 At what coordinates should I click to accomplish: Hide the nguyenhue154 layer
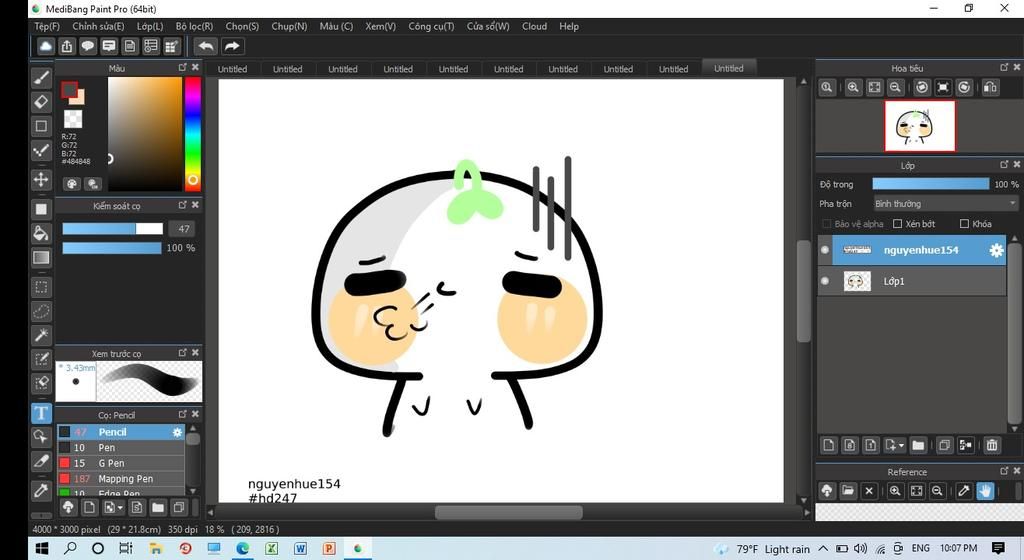[825, 250]
